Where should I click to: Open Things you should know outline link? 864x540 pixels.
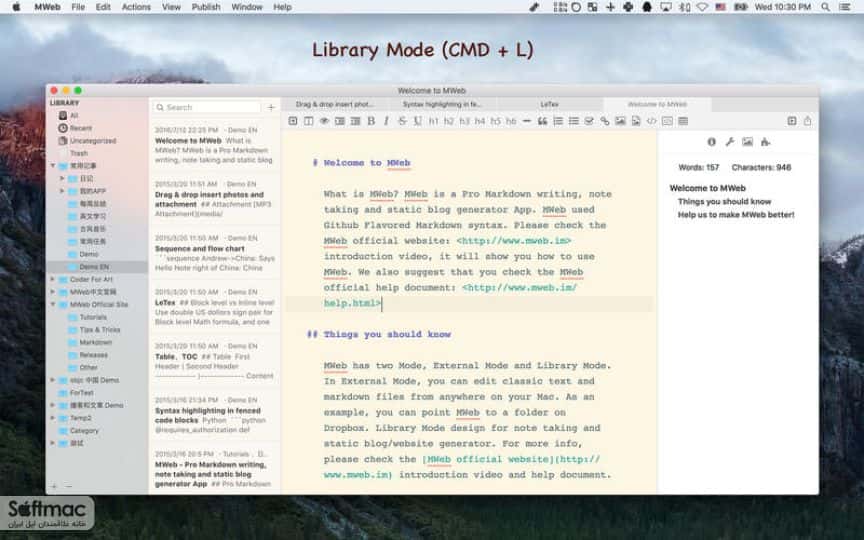[x=724, y=202]
